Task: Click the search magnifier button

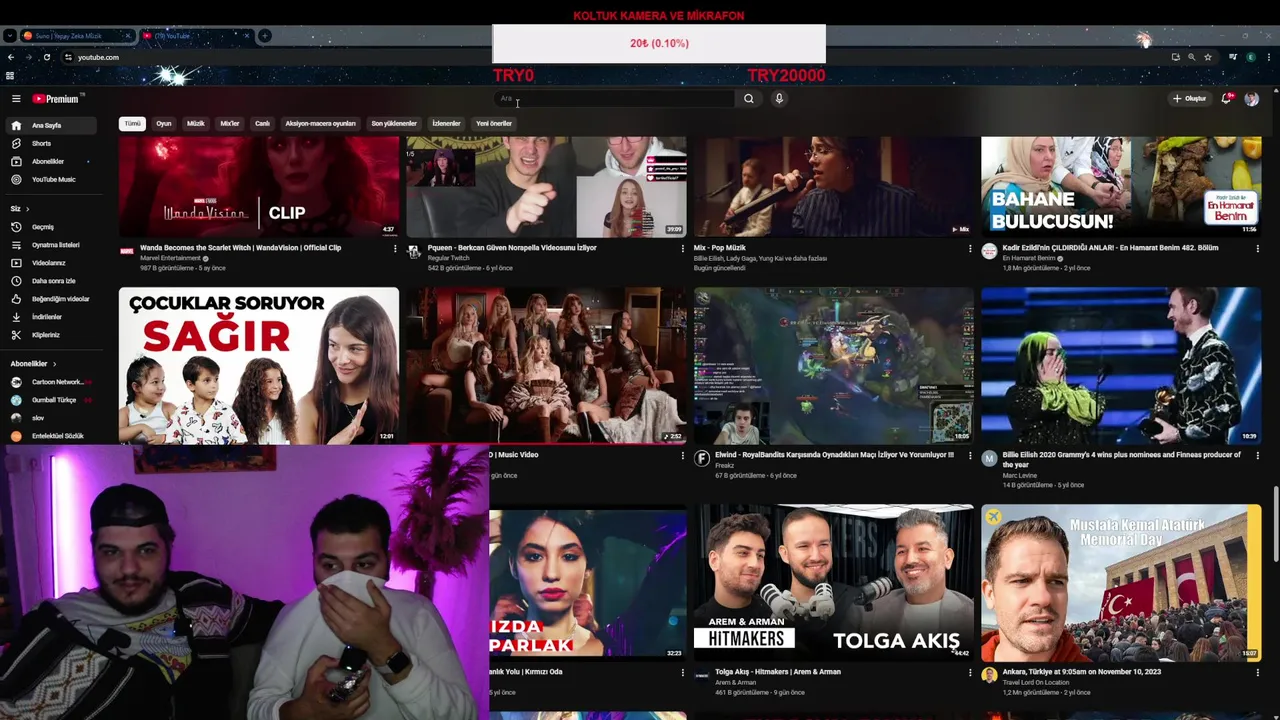Action: pos(748,99)
